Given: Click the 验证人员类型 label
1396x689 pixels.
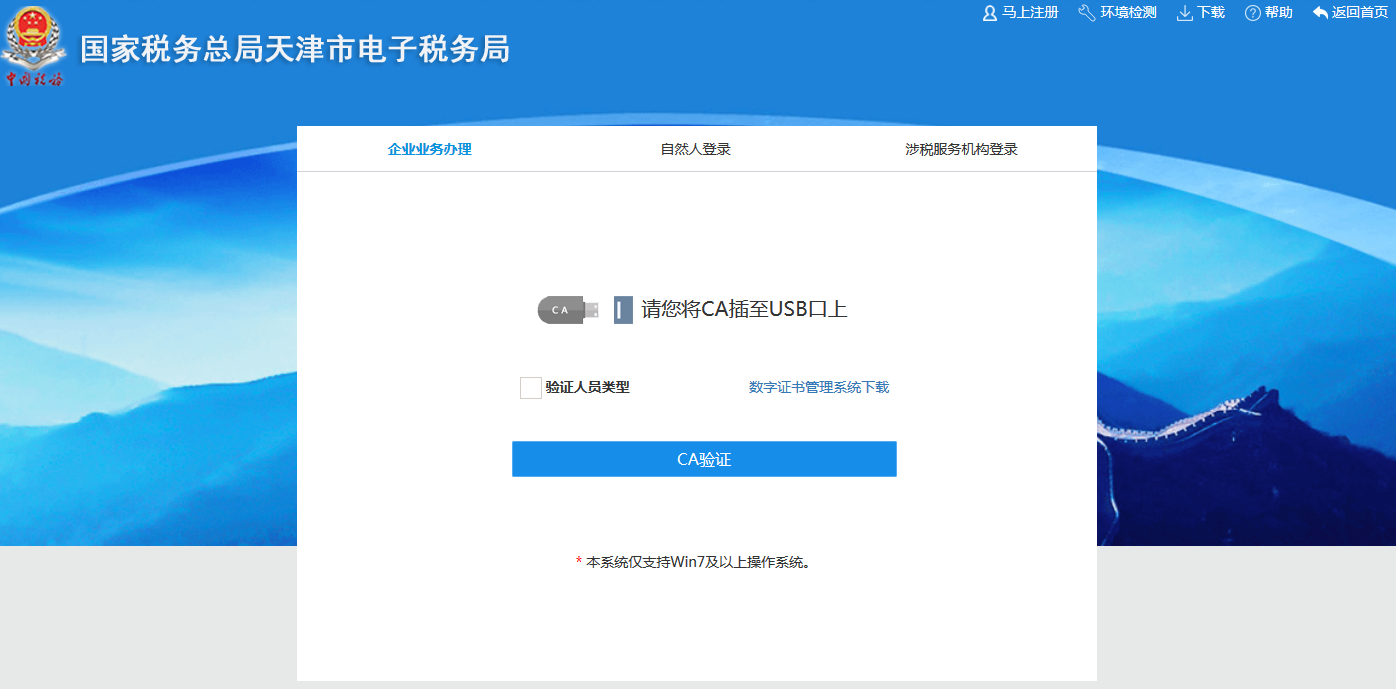Looking at the screenshot, I should (x=587, y=387).
